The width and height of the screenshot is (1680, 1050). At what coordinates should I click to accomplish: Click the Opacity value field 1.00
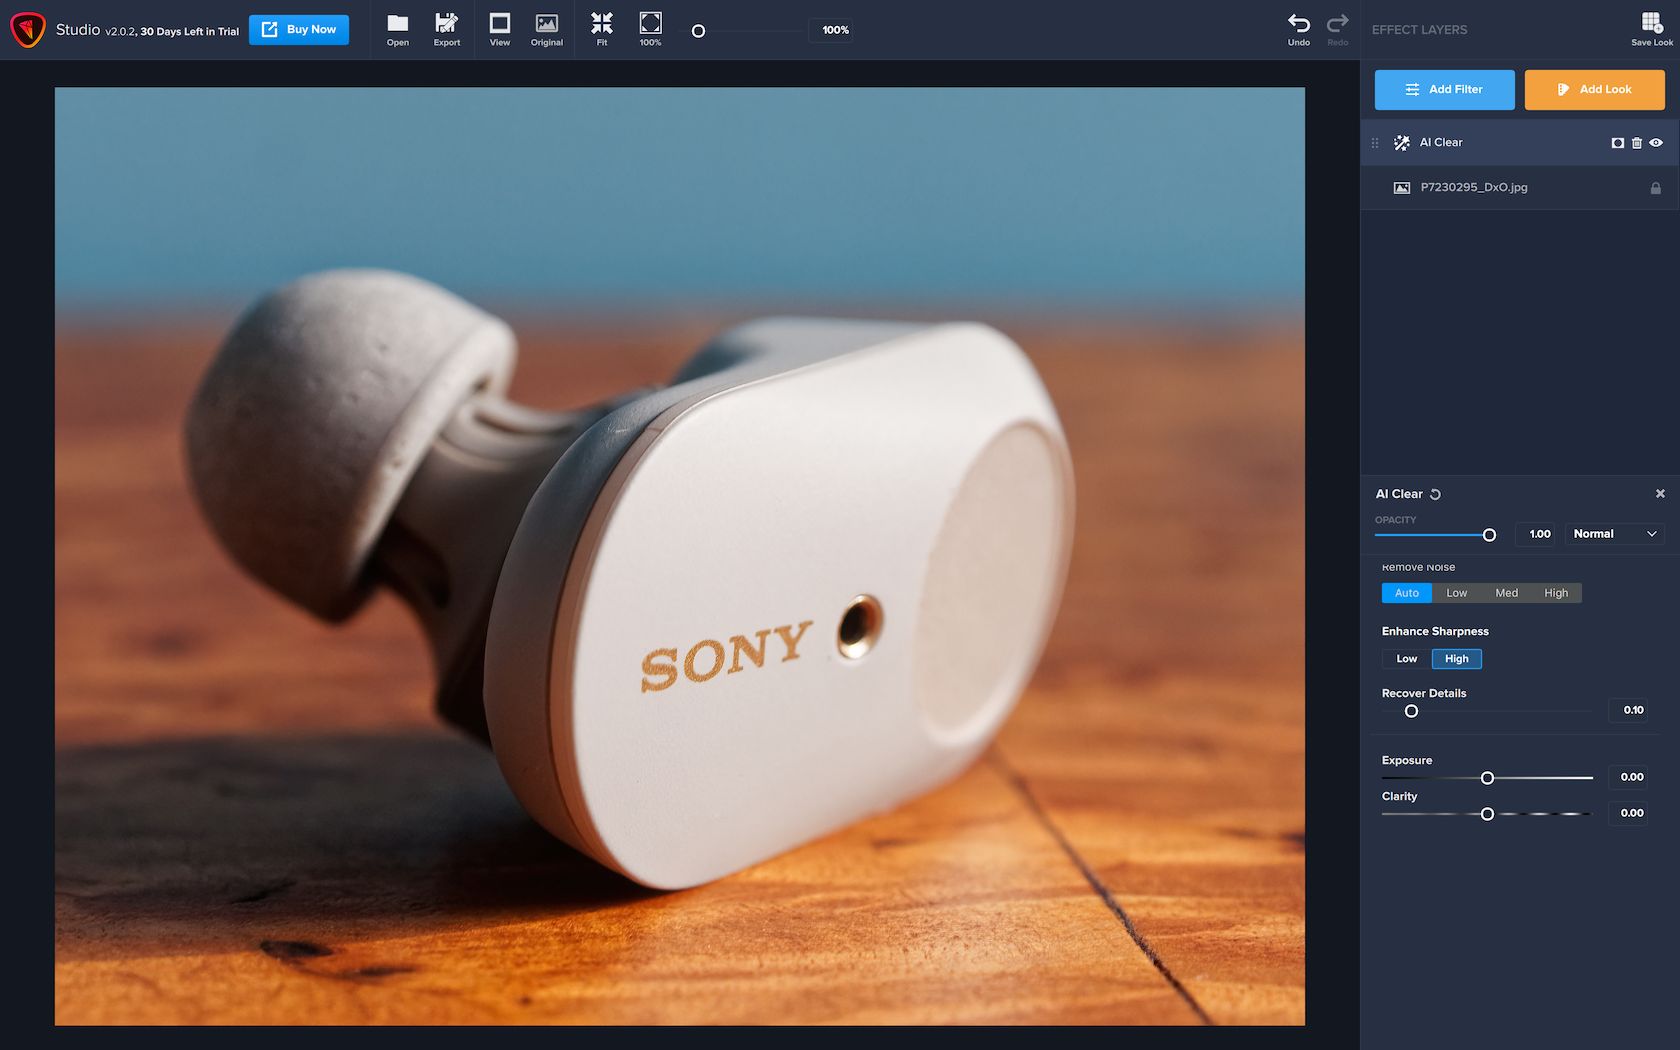[1536, 534]
